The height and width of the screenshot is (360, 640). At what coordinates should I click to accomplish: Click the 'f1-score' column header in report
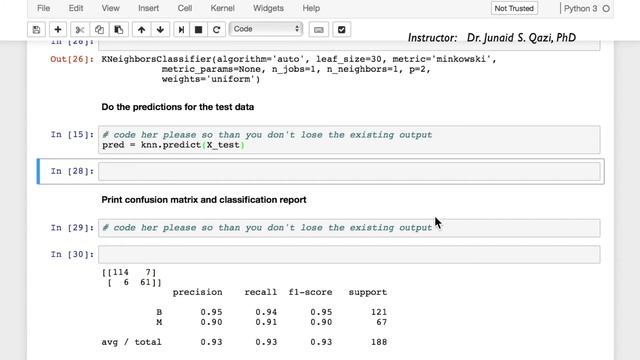point(310,292)
